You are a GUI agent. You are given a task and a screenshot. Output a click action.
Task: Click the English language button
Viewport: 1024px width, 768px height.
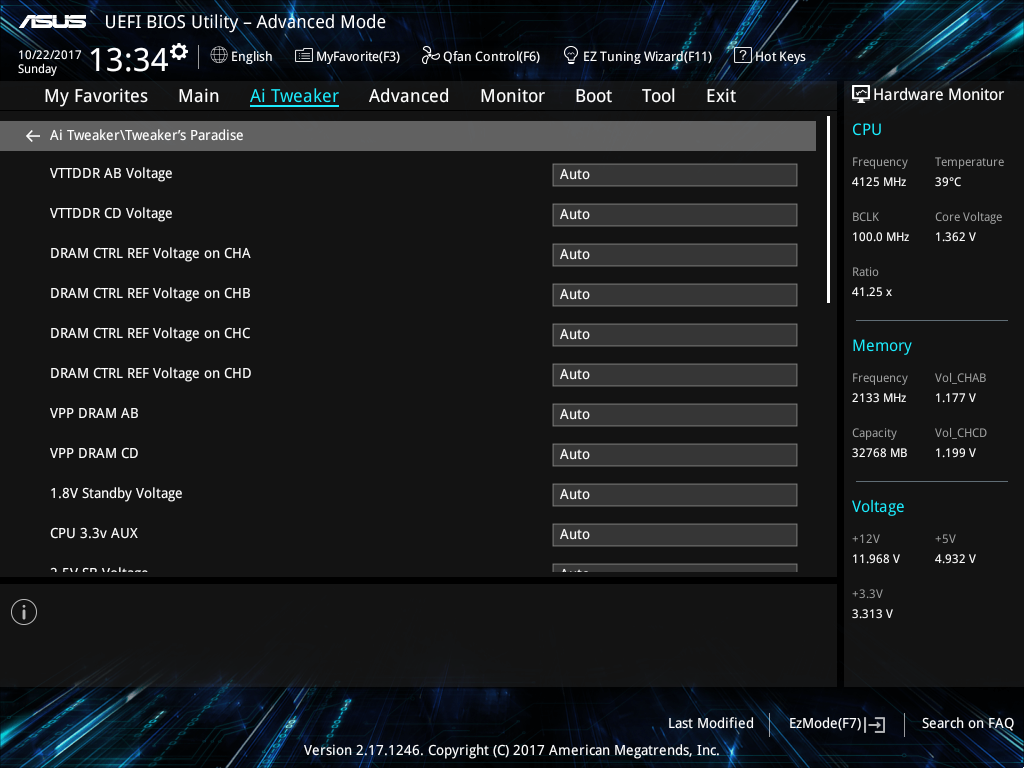[x=251, y=57]
